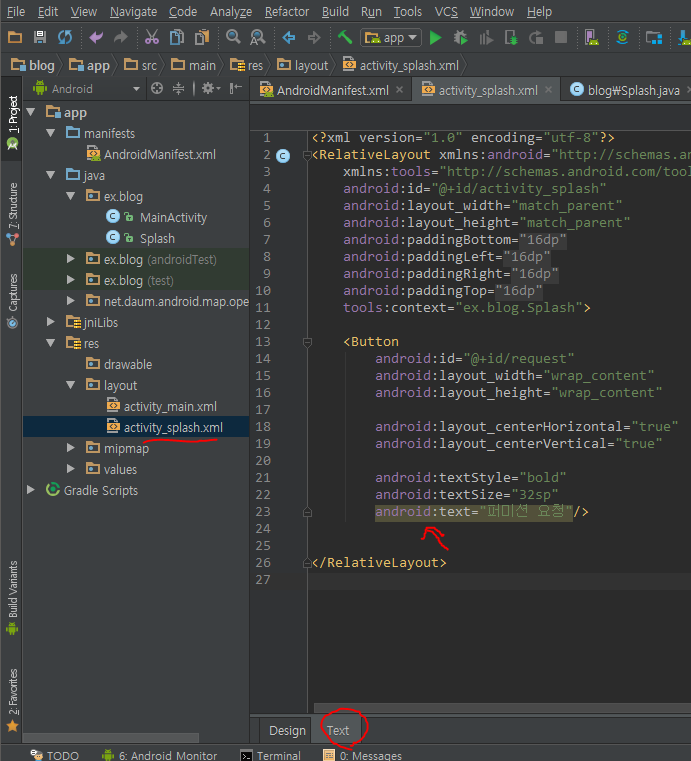Viewport: 691px width, 761px height.
Task: Switch to AndroidManifest.xml editor tab
Action: tap(331, 90)
